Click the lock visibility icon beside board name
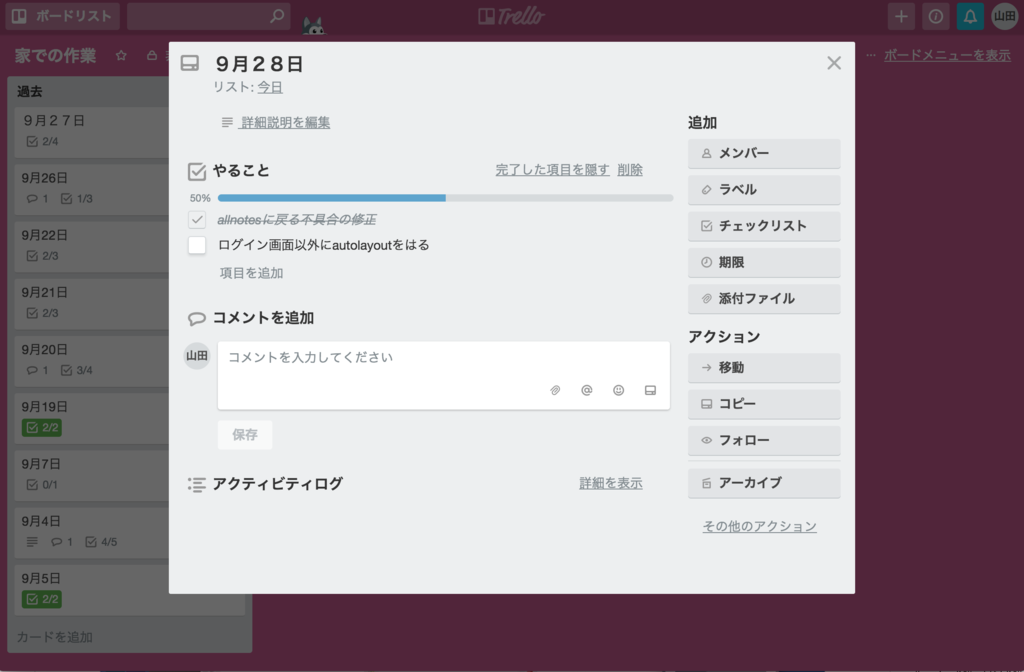1024x672 pixels. (152, 56)
